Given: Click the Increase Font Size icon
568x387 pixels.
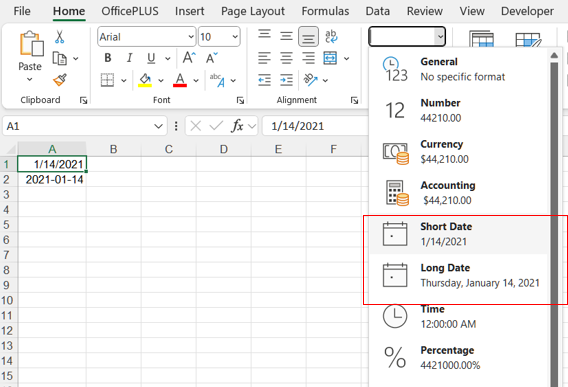Looking at the screenshot, I should (x=189, y=58).
